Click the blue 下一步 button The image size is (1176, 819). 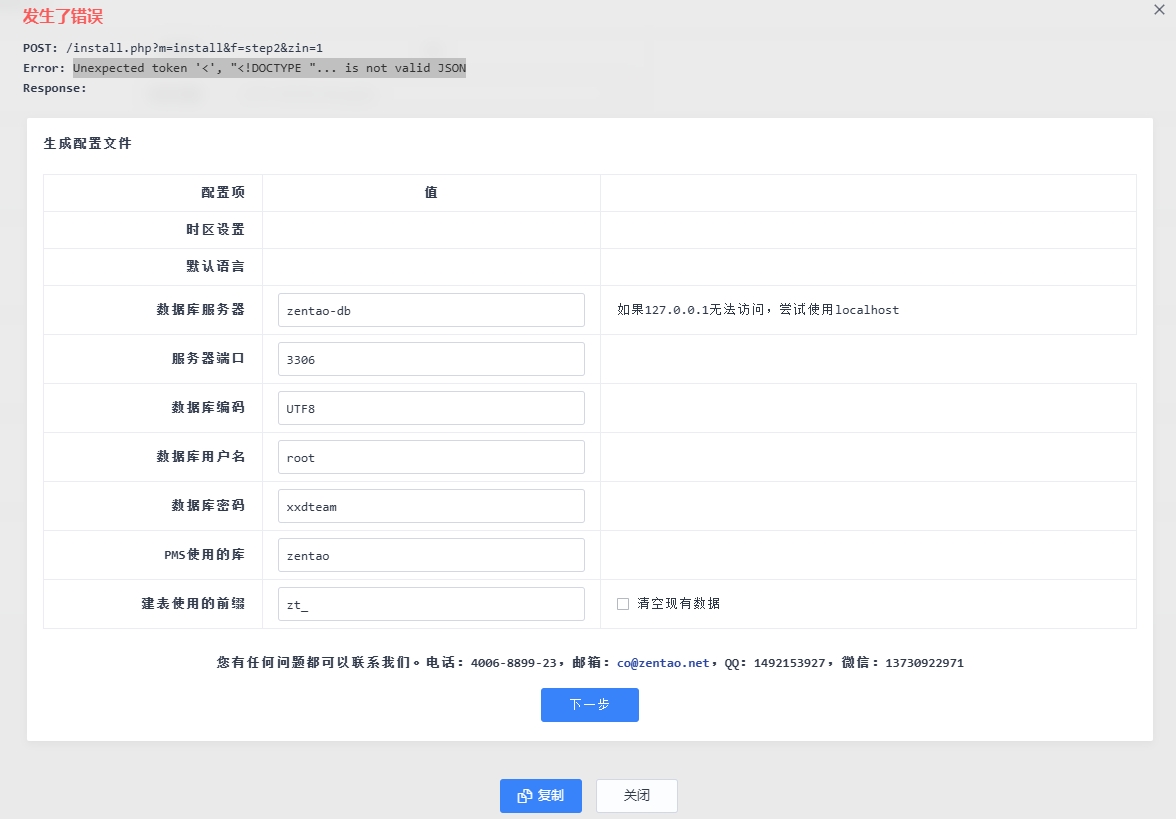(589, 705)
